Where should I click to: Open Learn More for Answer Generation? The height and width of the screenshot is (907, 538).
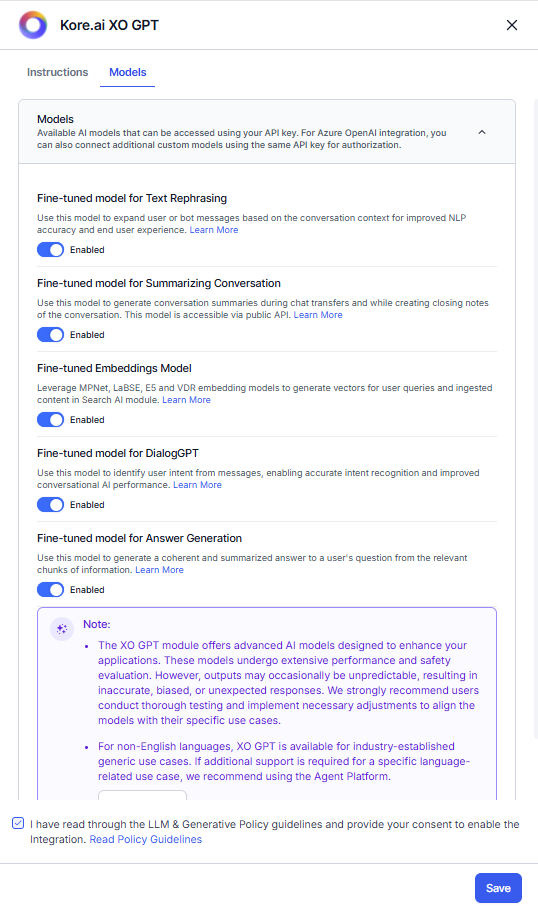(160, 570)
